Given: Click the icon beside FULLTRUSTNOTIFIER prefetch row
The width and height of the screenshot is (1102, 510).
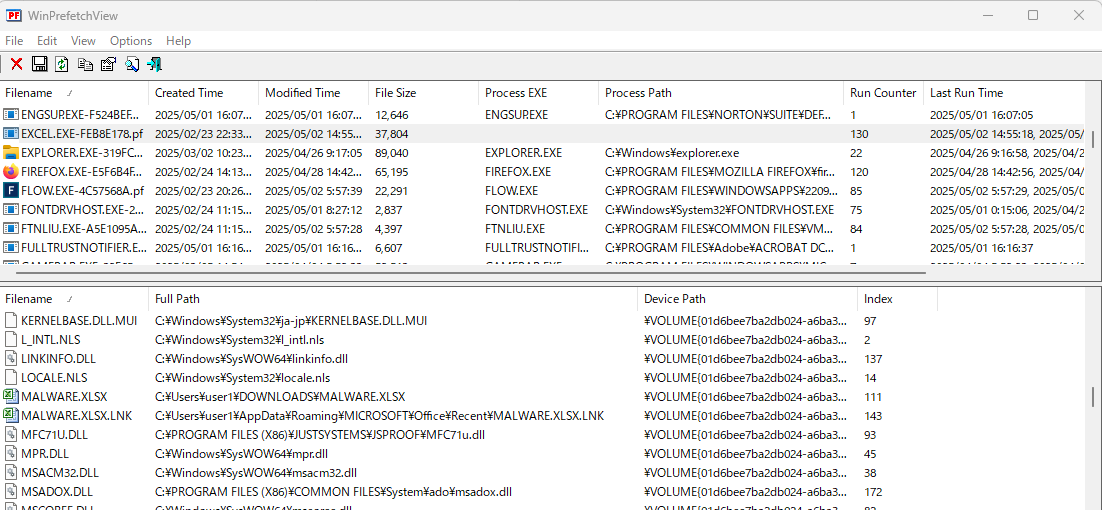Looking at the screenshot, I should pyautogui.click(x=10, y=247).
